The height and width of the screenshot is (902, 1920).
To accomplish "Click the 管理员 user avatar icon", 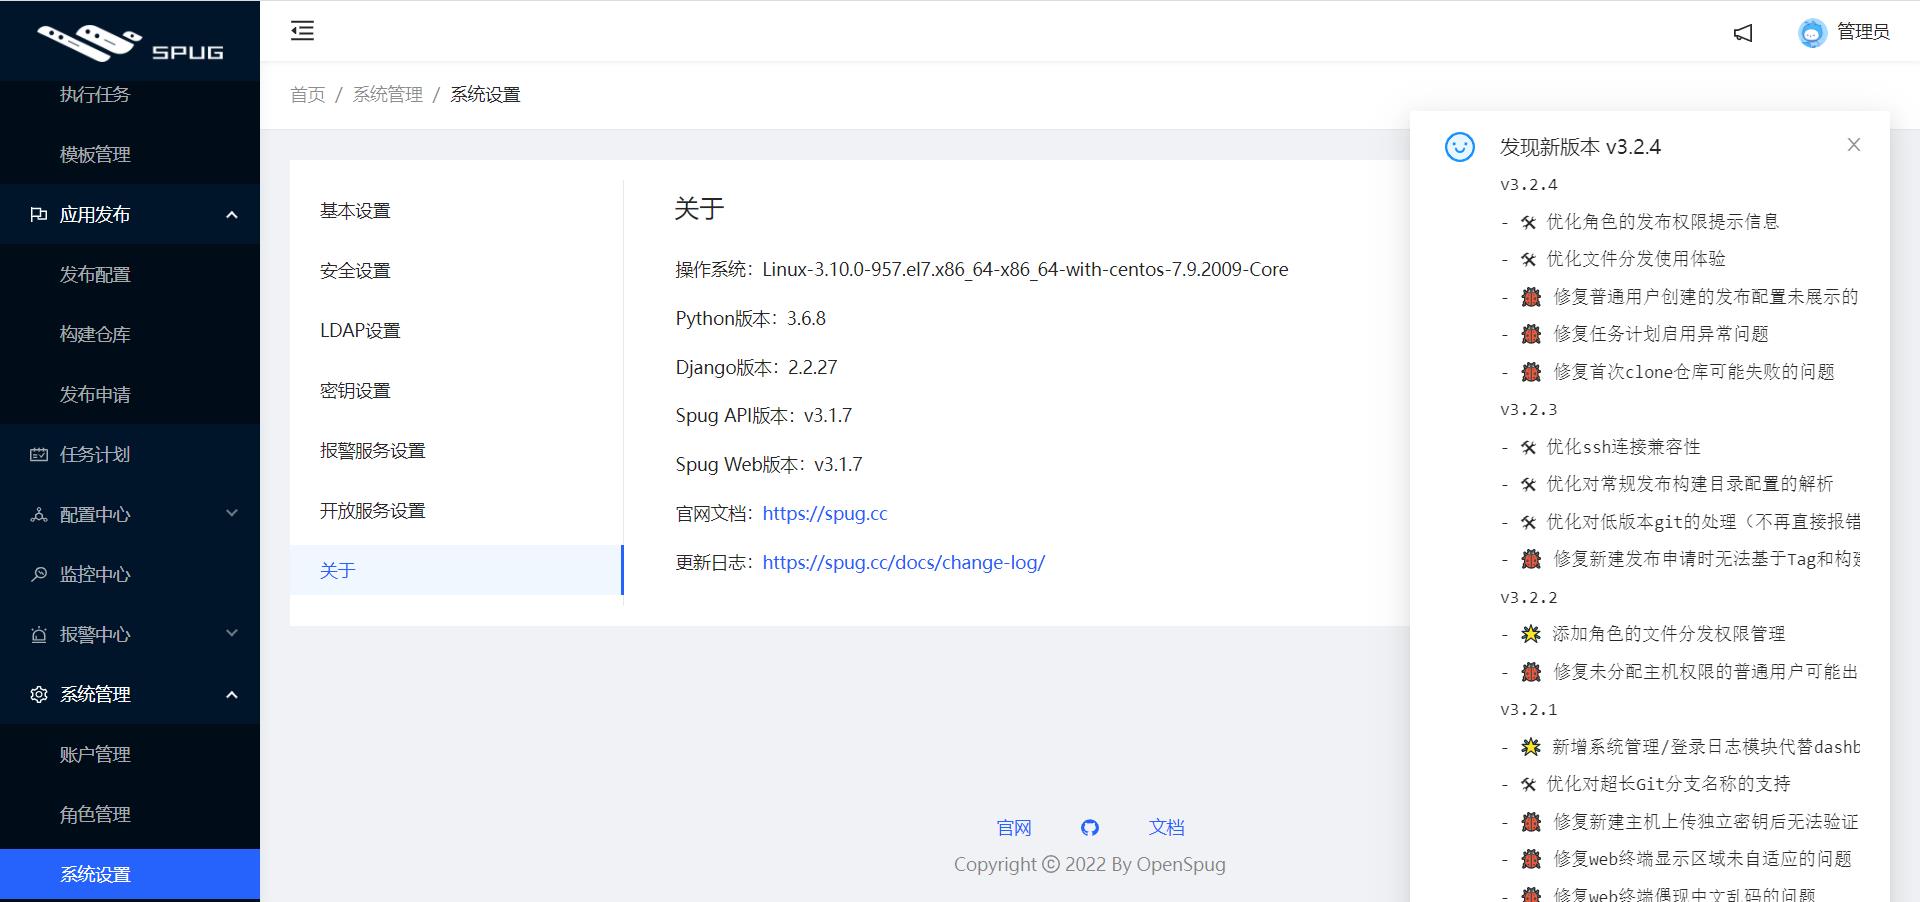I will pyautogui.click(x=1812, y=33).
